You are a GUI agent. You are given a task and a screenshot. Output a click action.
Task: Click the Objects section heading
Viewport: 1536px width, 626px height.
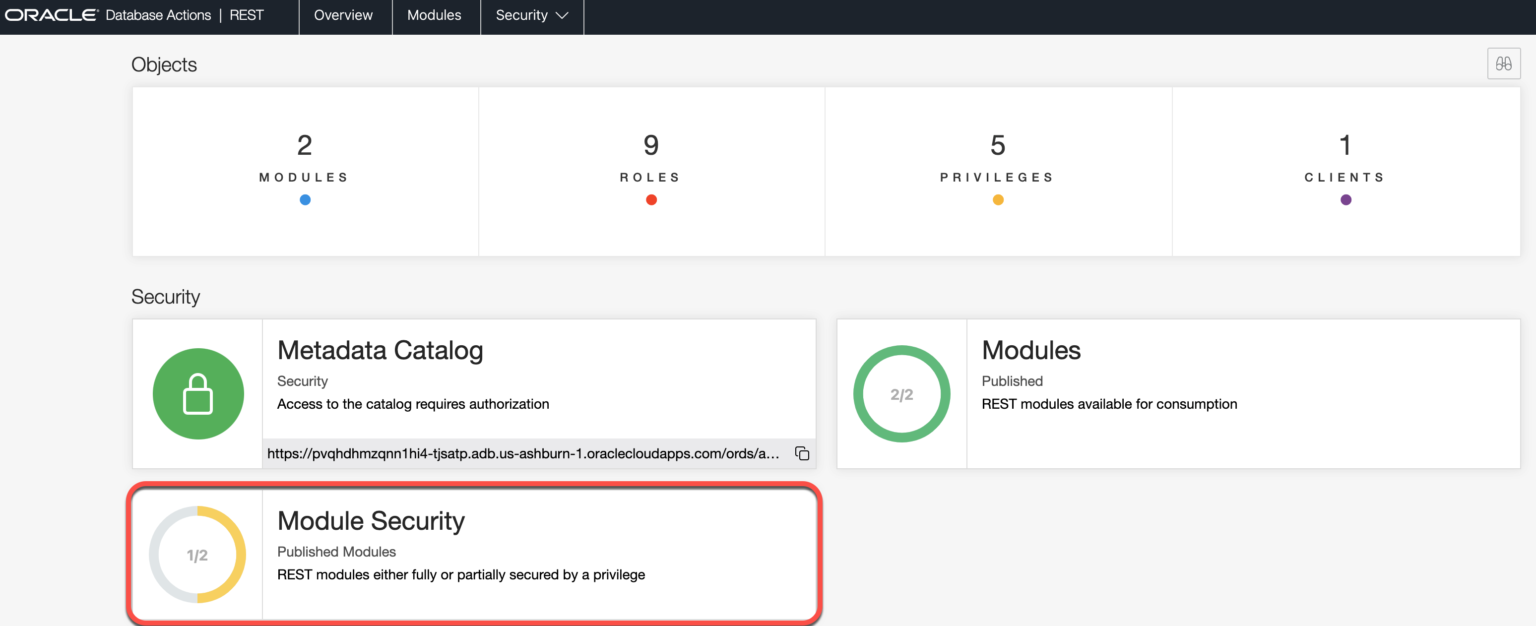coord(164,65)
